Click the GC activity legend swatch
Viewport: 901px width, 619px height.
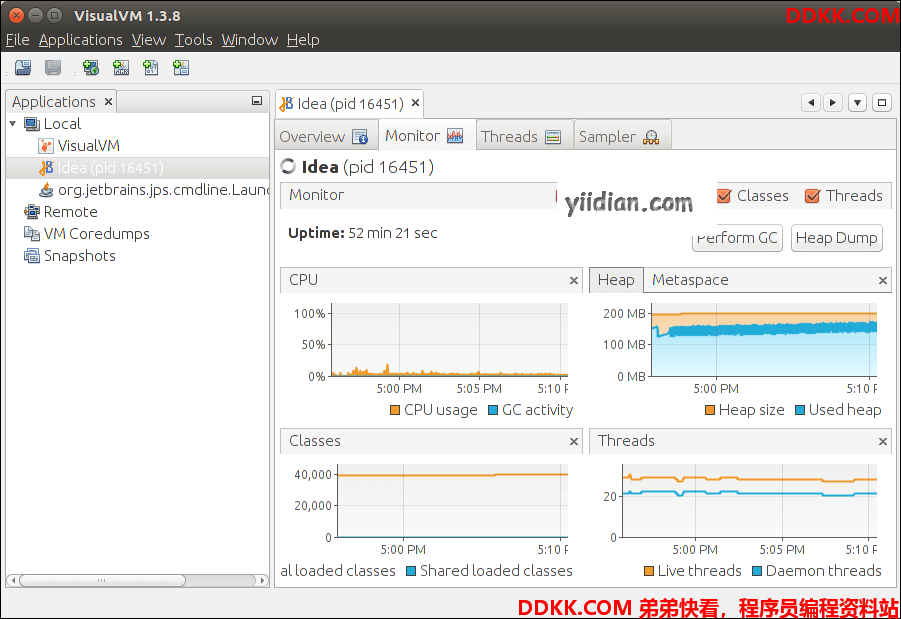coord(492,410)
